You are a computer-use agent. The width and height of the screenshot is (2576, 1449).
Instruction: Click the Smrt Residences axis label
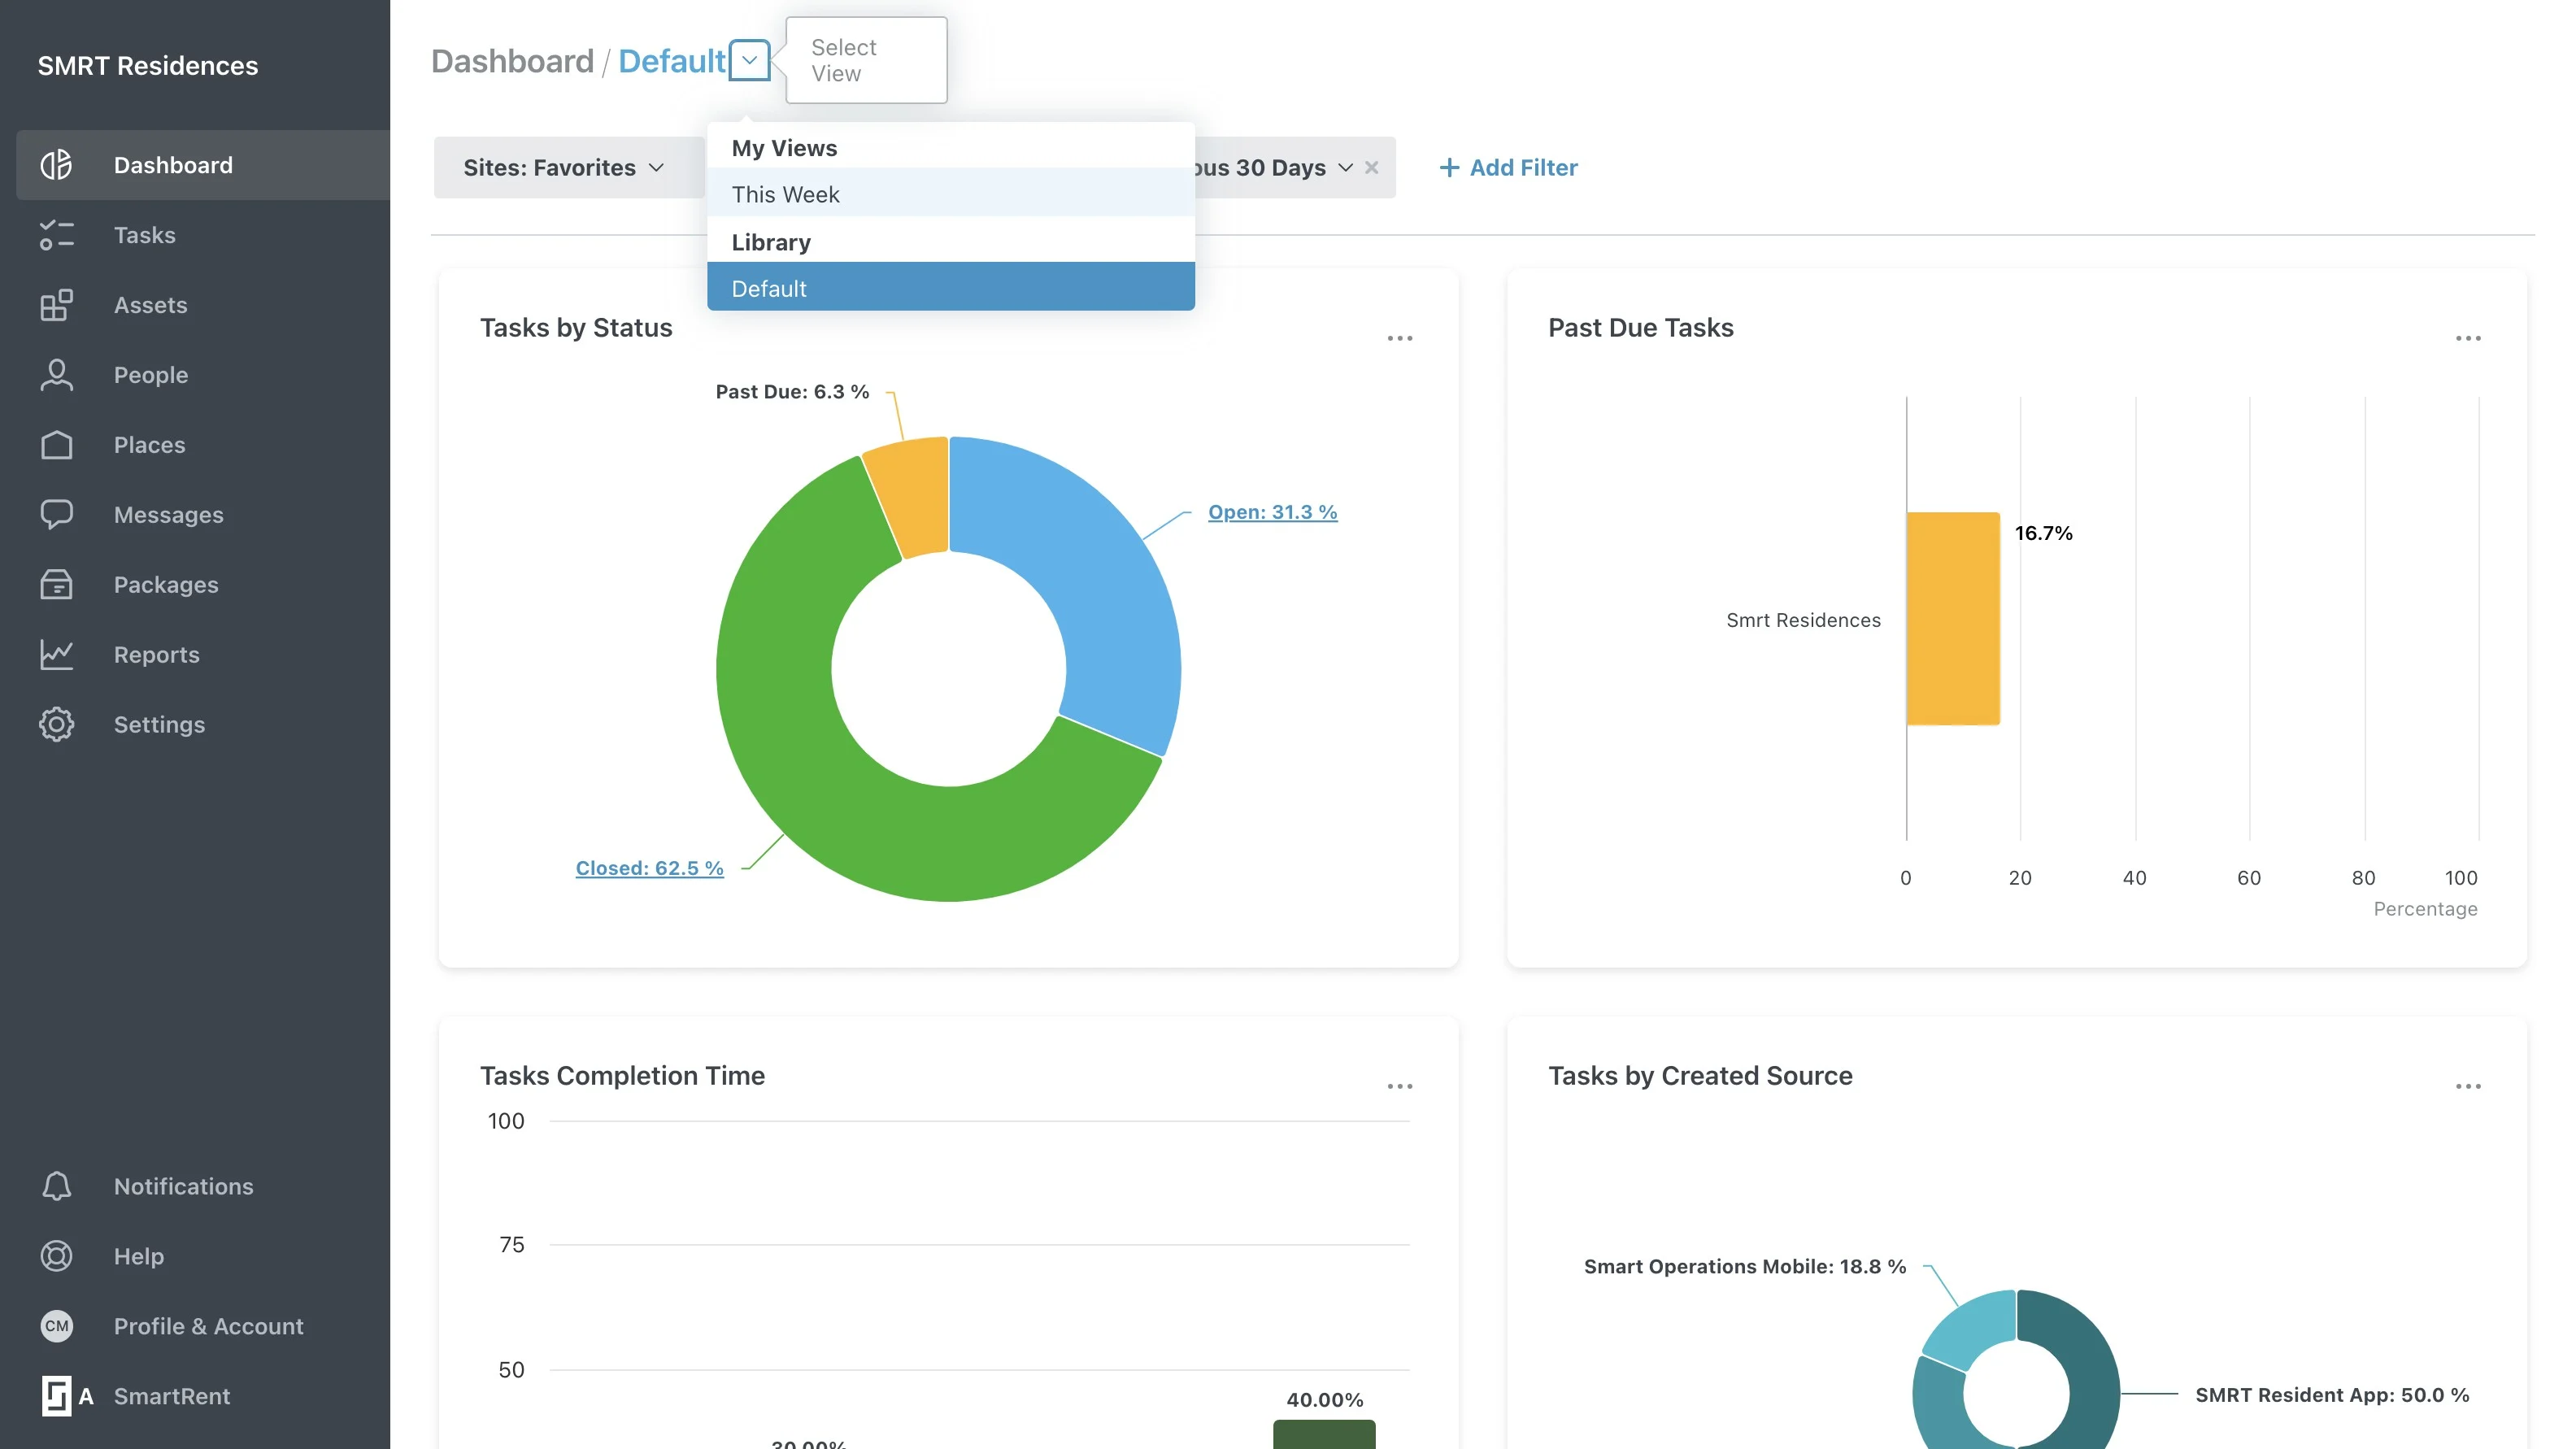pyautogui.click(x=1803, y=619)
